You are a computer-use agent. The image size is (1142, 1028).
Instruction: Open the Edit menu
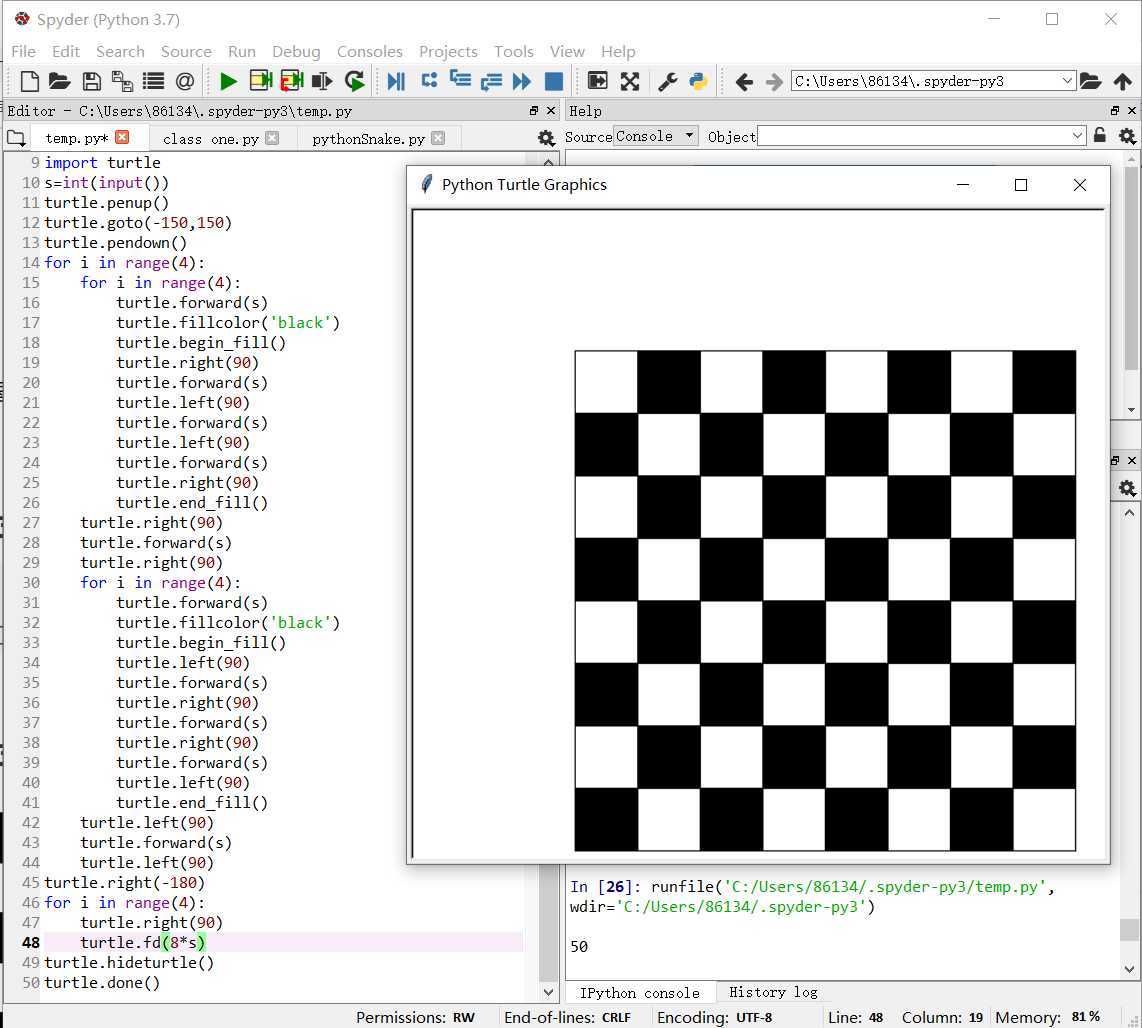pyautogui.click(x=66, y=52)
